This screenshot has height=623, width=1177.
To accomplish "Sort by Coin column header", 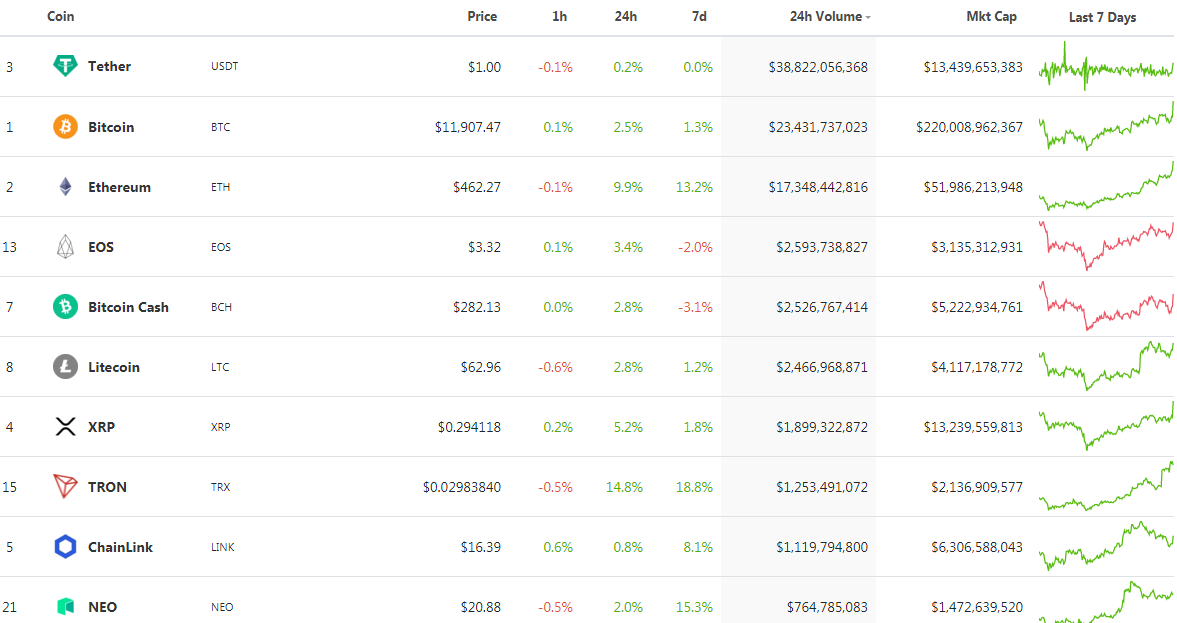I will 61,17.
